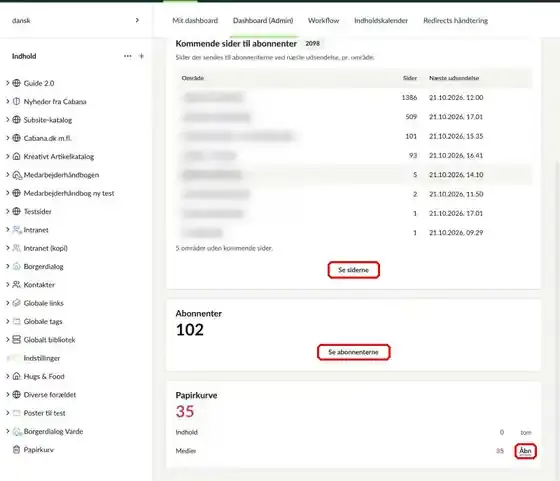Click the globe icon of Diverse forældet
This screenshot has width=560, height=481.
(16, 395)
